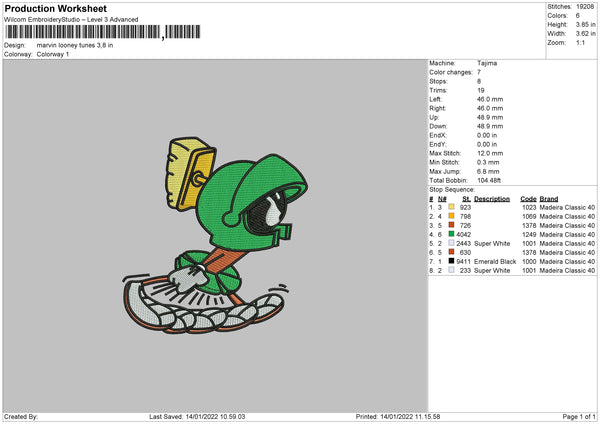Select "Emerald Black" description in stop 7
The image size is (600, 424).
[495, 261]
